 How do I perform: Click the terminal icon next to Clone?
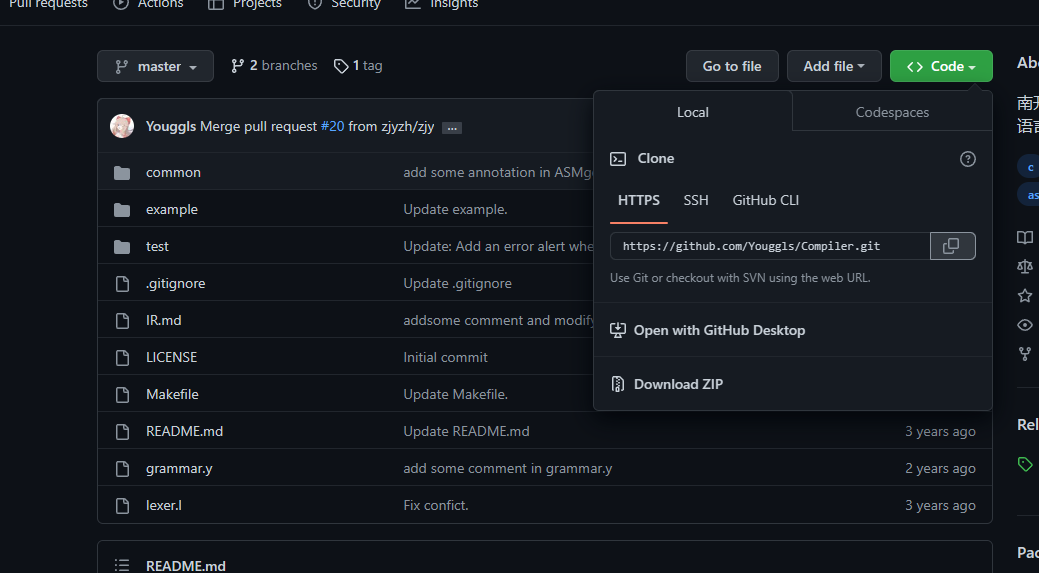pos(618,159)
